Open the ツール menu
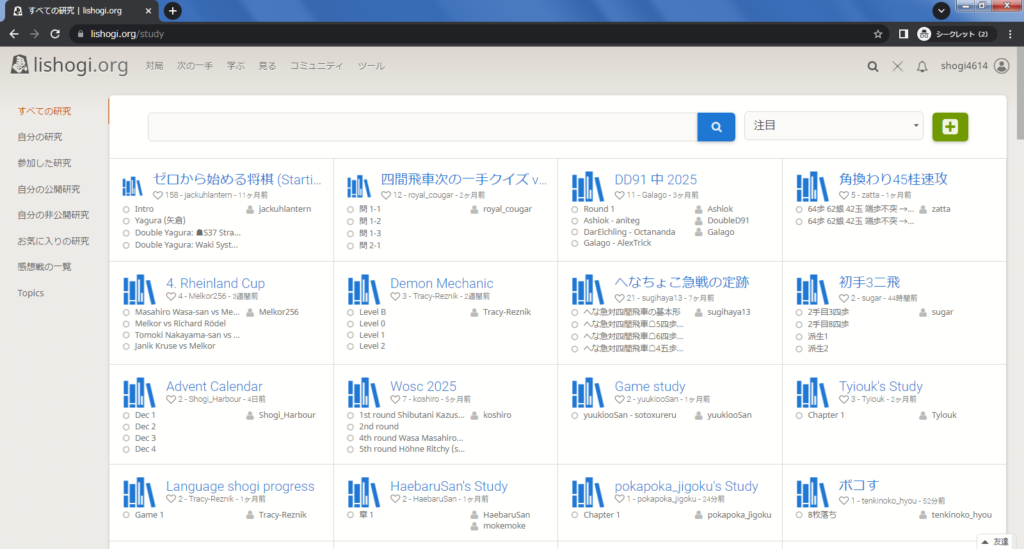This screenshot has height=549, width=1024. (x=371, y=66)
